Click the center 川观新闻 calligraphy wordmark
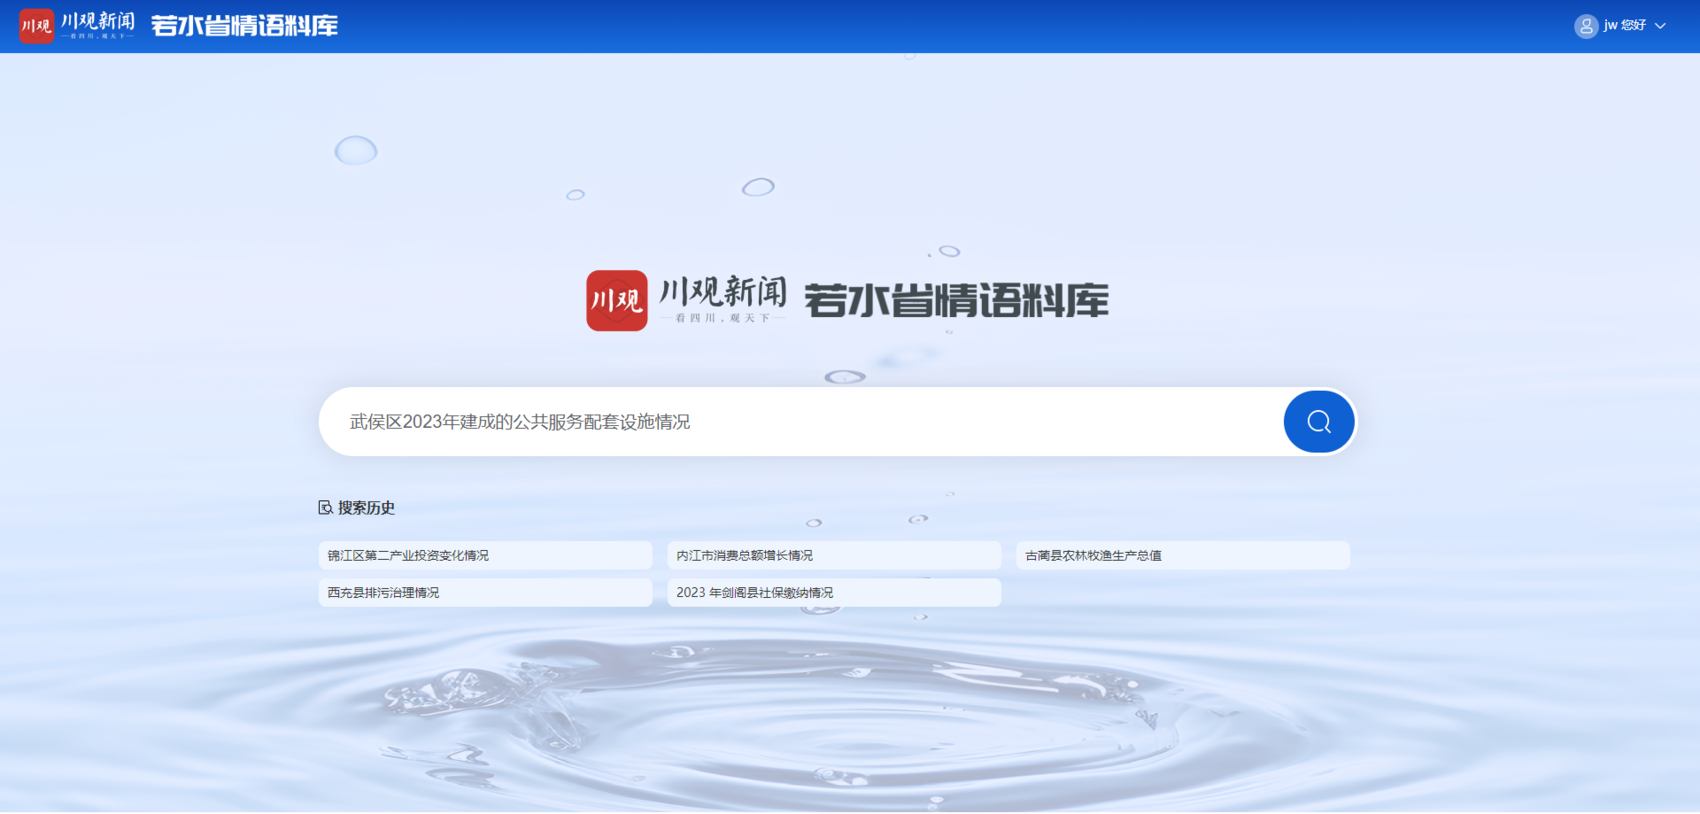This screenshot has height=814, width=1700. pos(723,291)
